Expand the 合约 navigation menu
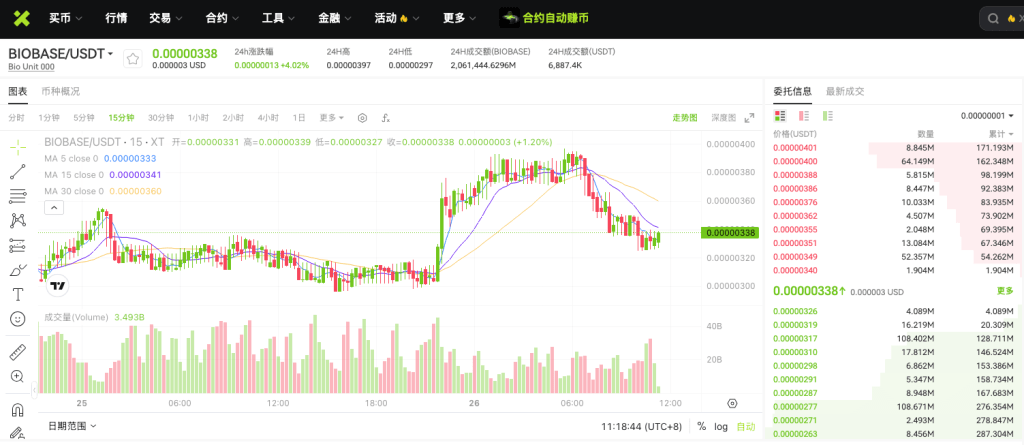The image size is (1024, 445). pos(222,18)
